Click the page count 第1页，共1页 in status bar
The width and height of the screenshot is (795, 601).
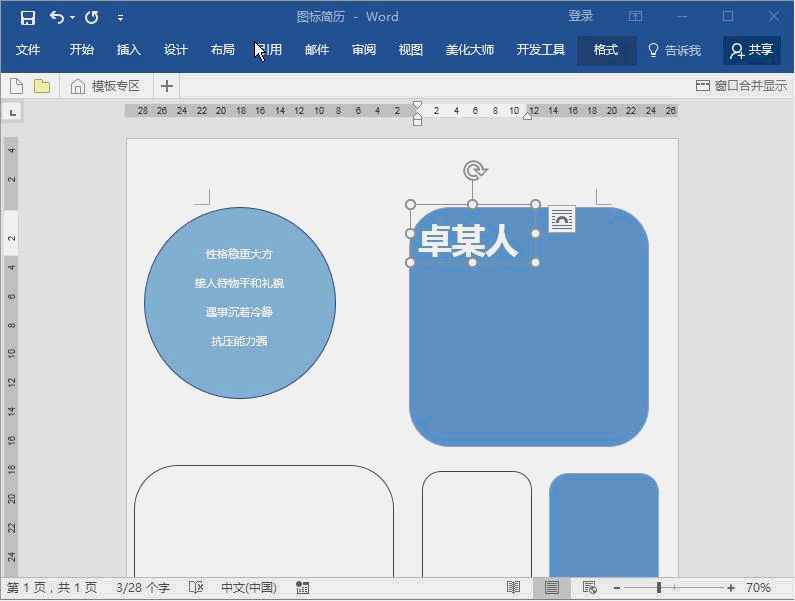tap(52, 588)
